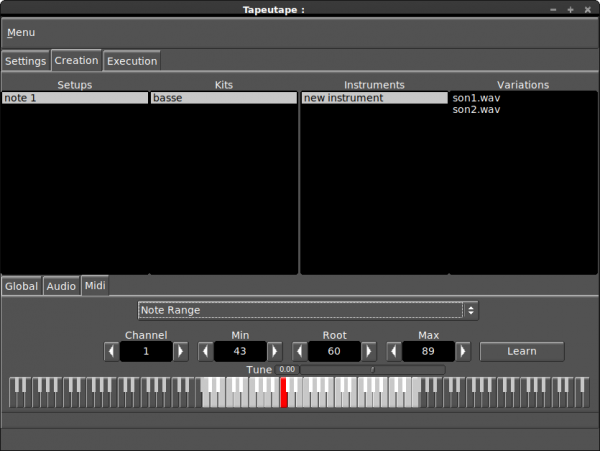Increase the Root note value arrow
Image resolution: width=600 pixels, height=451 pixels.
point(369,352)
